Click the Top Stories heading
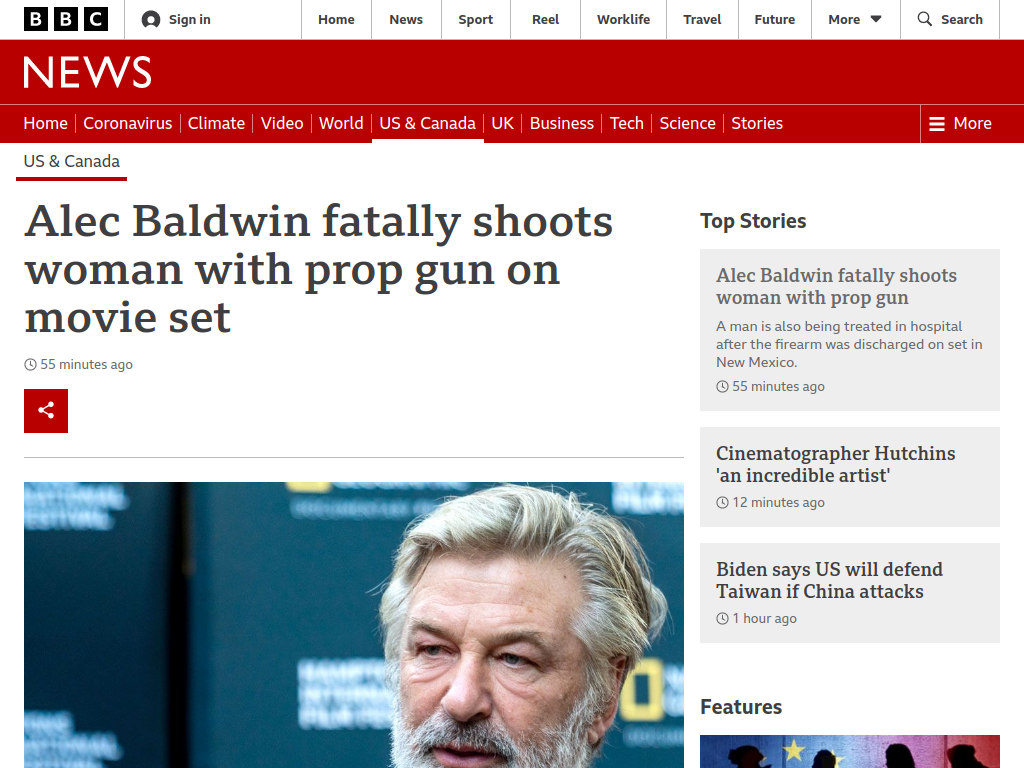 (753, 221)
